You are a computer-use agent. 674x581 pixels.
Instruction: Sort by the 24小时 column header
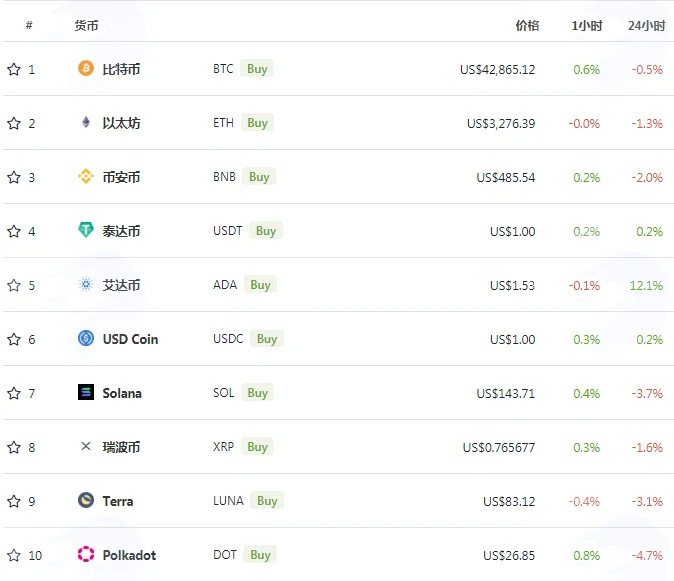pos(646,26)
